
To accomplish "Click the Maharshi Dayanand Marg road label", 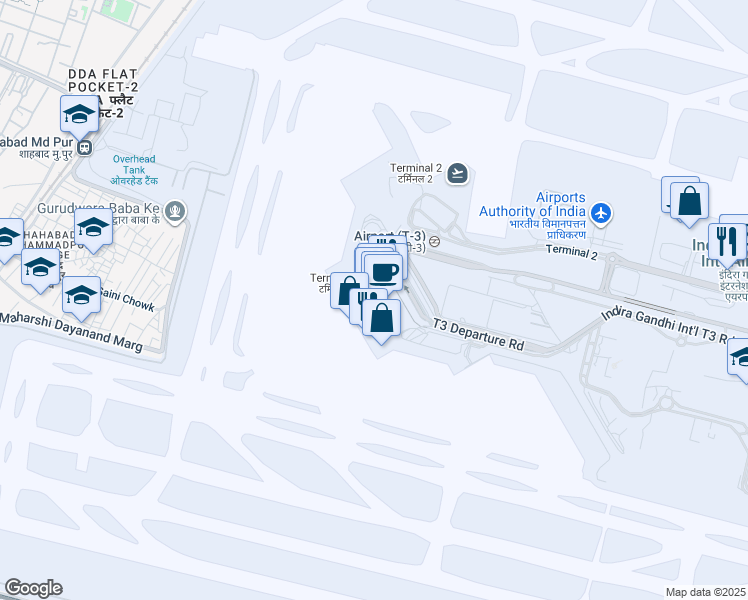I will click(x=72, y=331).
